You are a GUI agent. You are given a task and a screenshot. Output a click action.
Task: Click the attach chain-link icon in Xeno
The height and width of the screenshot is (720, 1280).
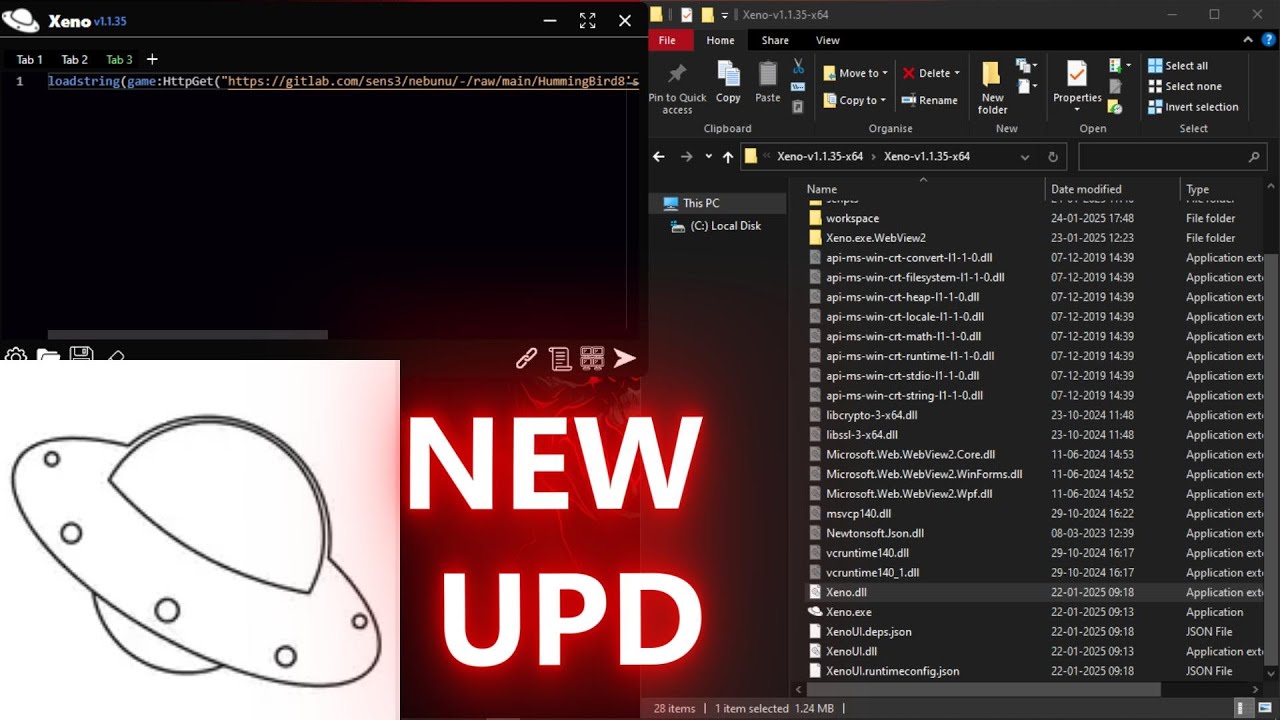(526, 358)
